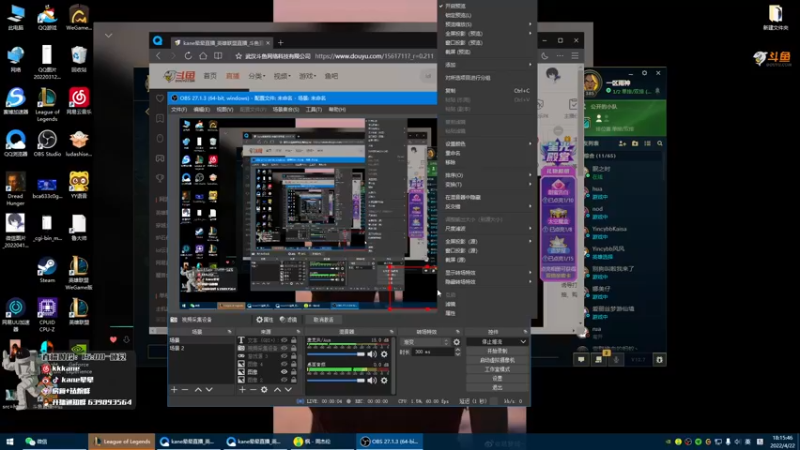Viewport: 800px width, 450px height.
Task: Open the 渐变 scene transition dropdown
Action: (426, 342)
